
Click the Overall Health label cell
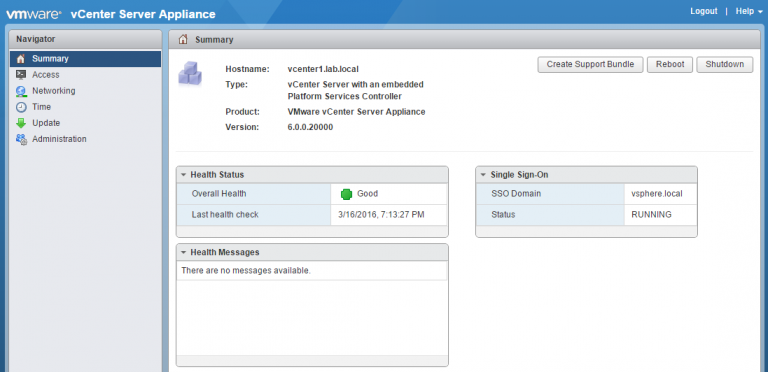pos(254,194)
